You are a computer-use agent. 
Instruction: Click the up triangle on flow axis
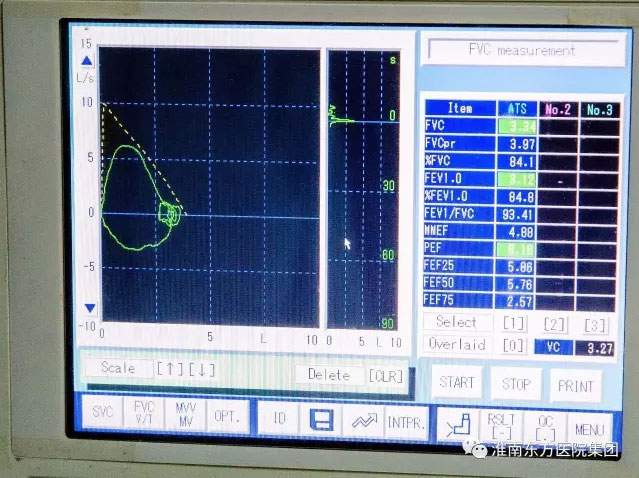click(87, 62)
